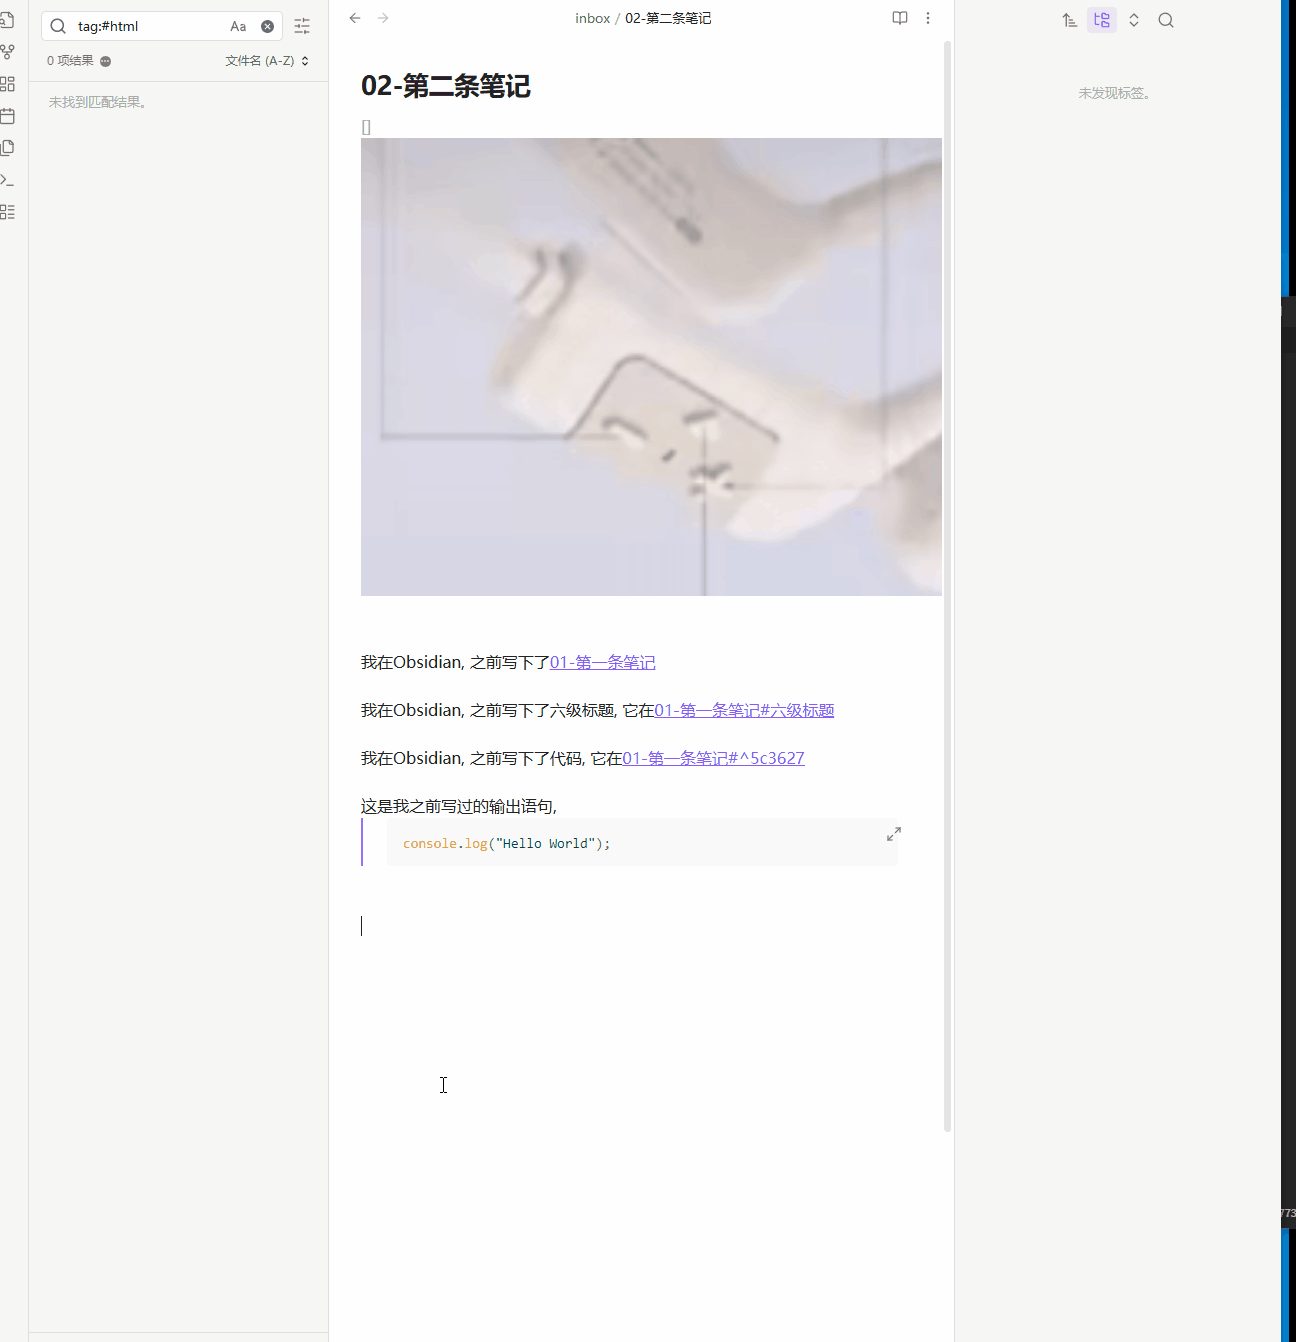Follow the 01-第一条笔记#^5c3627 block link
The height and width of the screenshot is (1342, 1296).
(713, 758)
